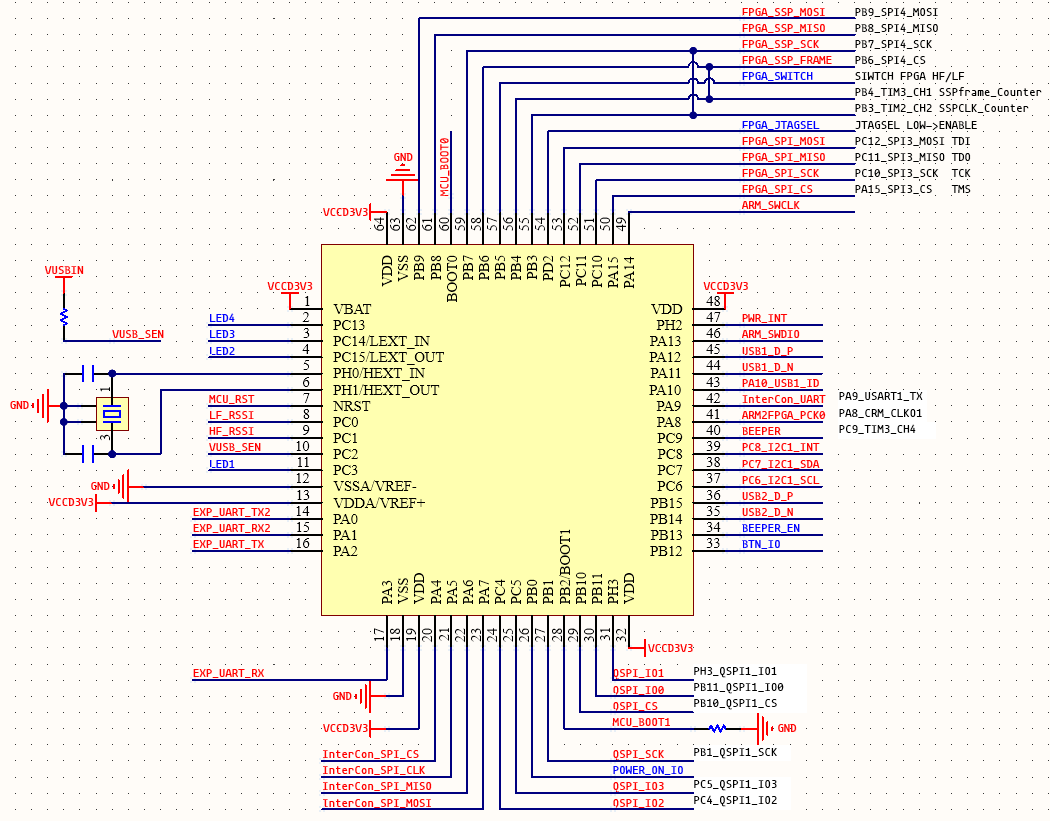Select the PC7_I2C1_SDA net label
Viewport: 1050px width, 821px height.
(780, 464)
